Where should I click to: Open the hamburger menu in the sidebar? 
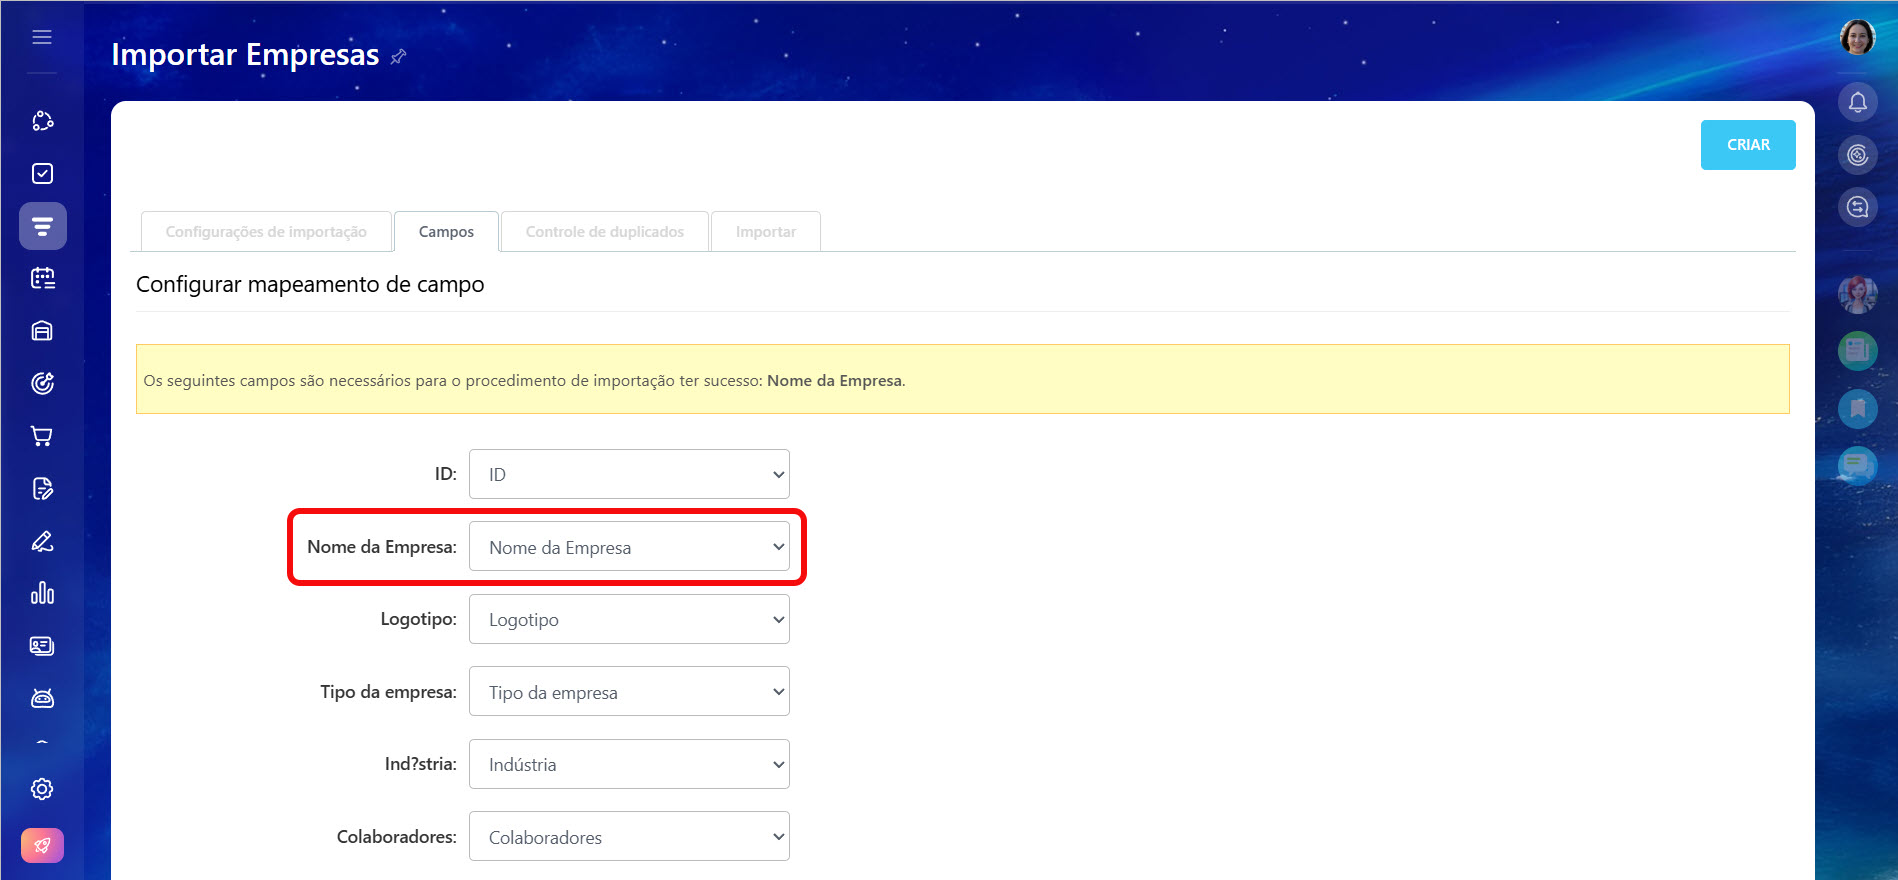click(x=42, y=37)
